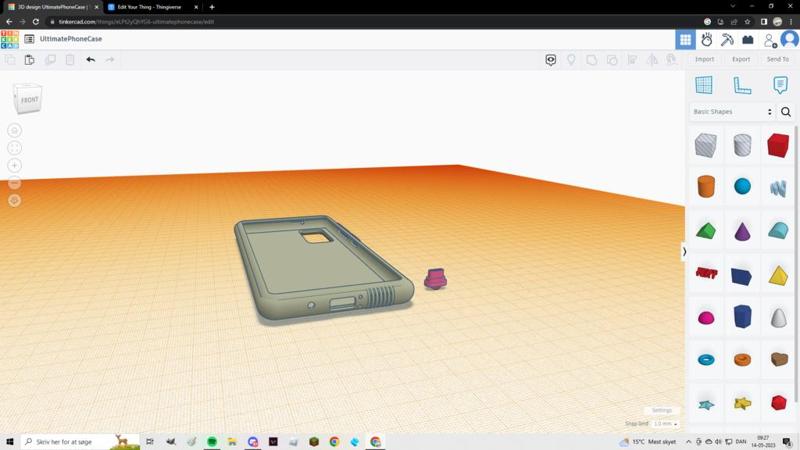This screenshot has width=800, height=450.
Task: Open the Snap Grid value dropdown
Action: pyautogui.click(x=666, y=424)
